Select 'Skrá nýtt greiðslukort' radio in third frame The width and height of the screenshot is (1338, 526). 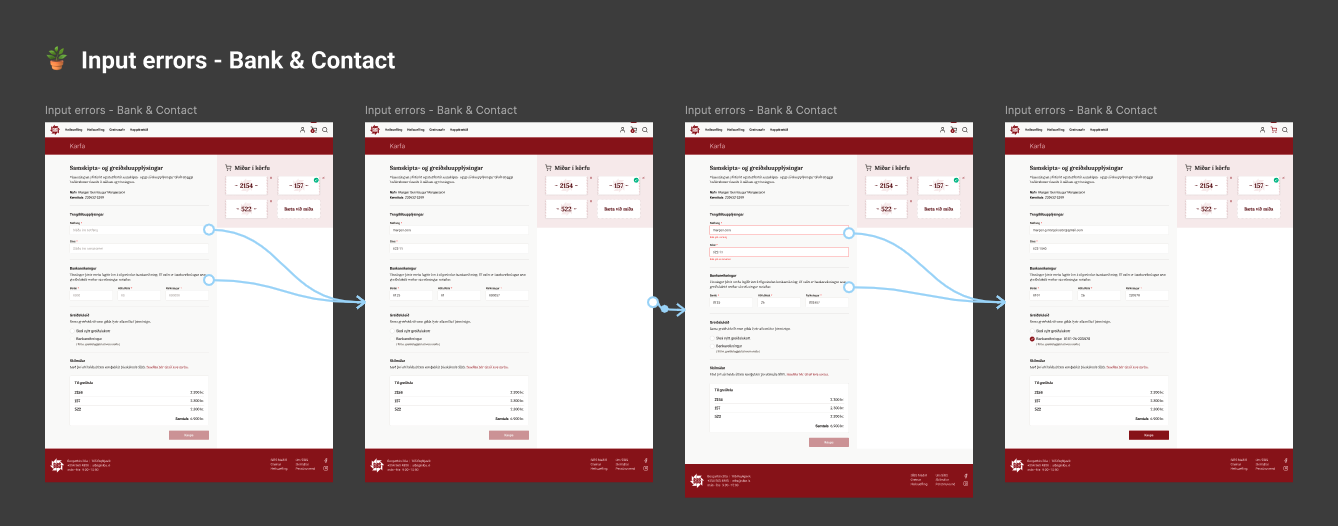(712, 339)
